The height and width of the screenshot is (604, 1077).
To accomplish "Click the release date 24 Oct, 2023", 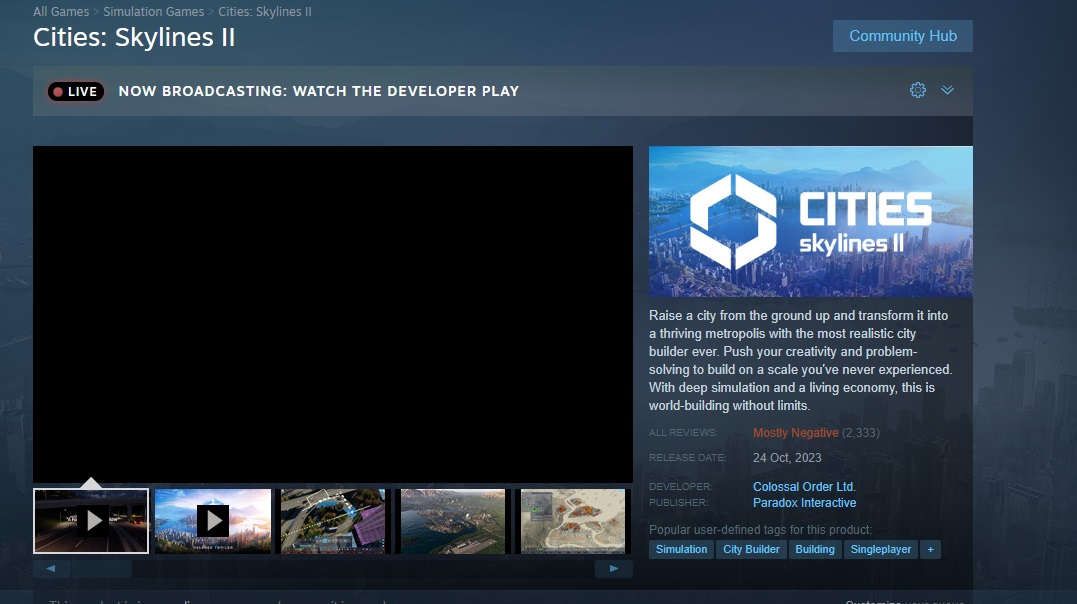I will point(787,458).
